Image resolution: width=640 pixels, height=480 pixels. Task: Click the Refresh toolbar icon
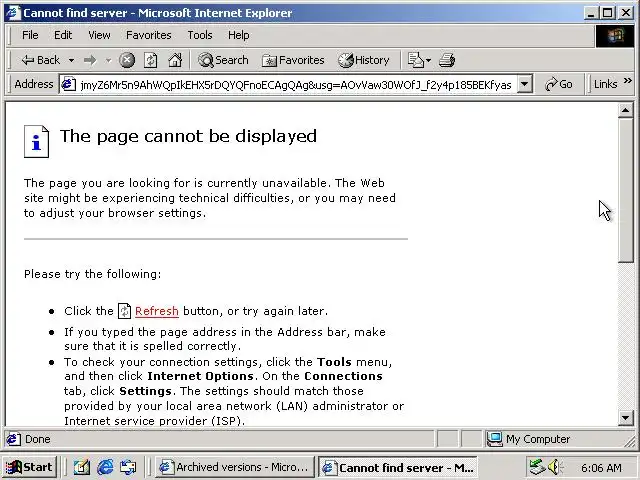tap(151, 60)
